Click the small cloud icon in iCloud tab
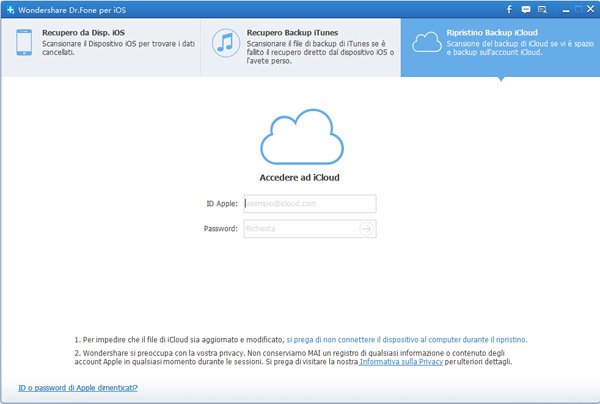Image resolution: width=600 pixels, height=404 pixels. [x=427, y=42]
